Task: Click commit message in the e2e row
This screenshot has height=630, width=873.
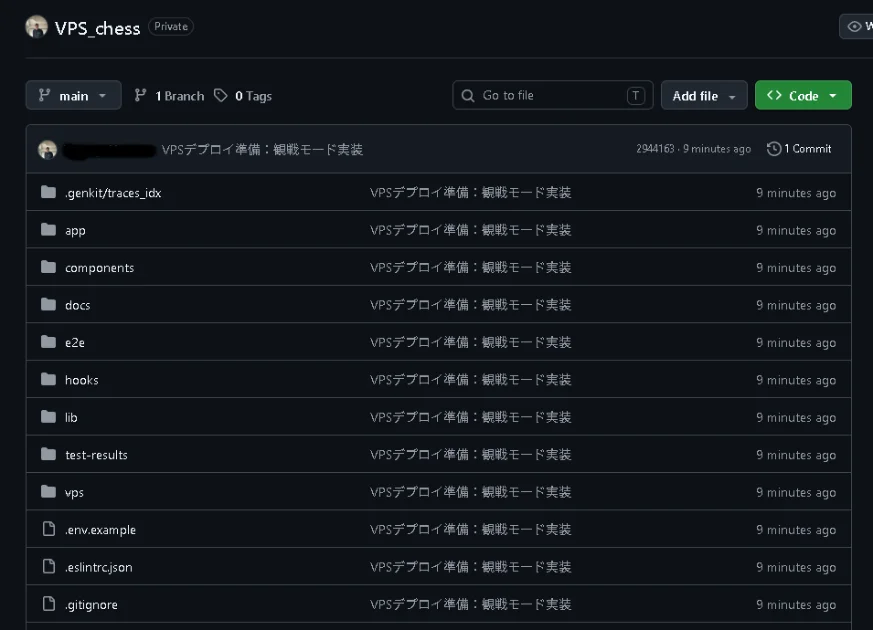Action: click(x=470, y=342)
